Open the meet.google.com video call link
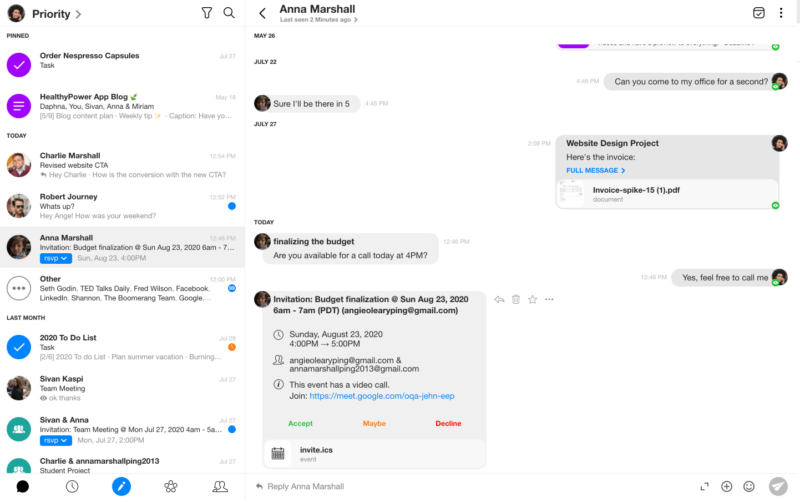This screenshot has width=800, height=502. click(382, 396)
